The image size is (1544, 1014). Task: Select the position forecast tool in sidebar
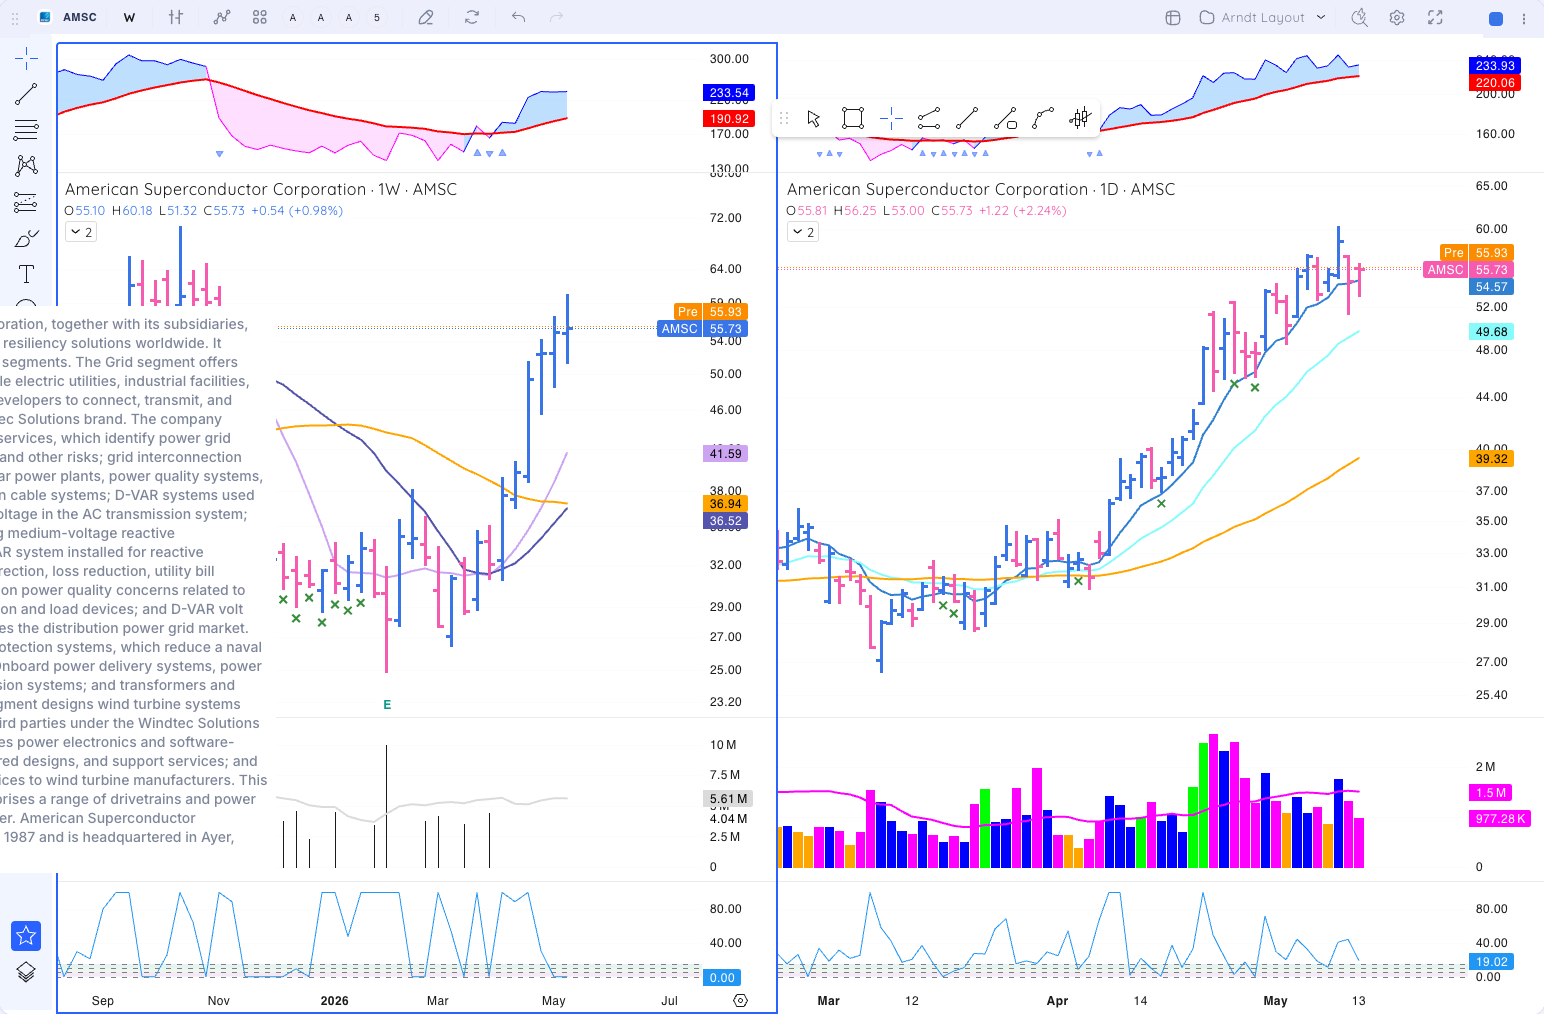[x=26, y=202]
